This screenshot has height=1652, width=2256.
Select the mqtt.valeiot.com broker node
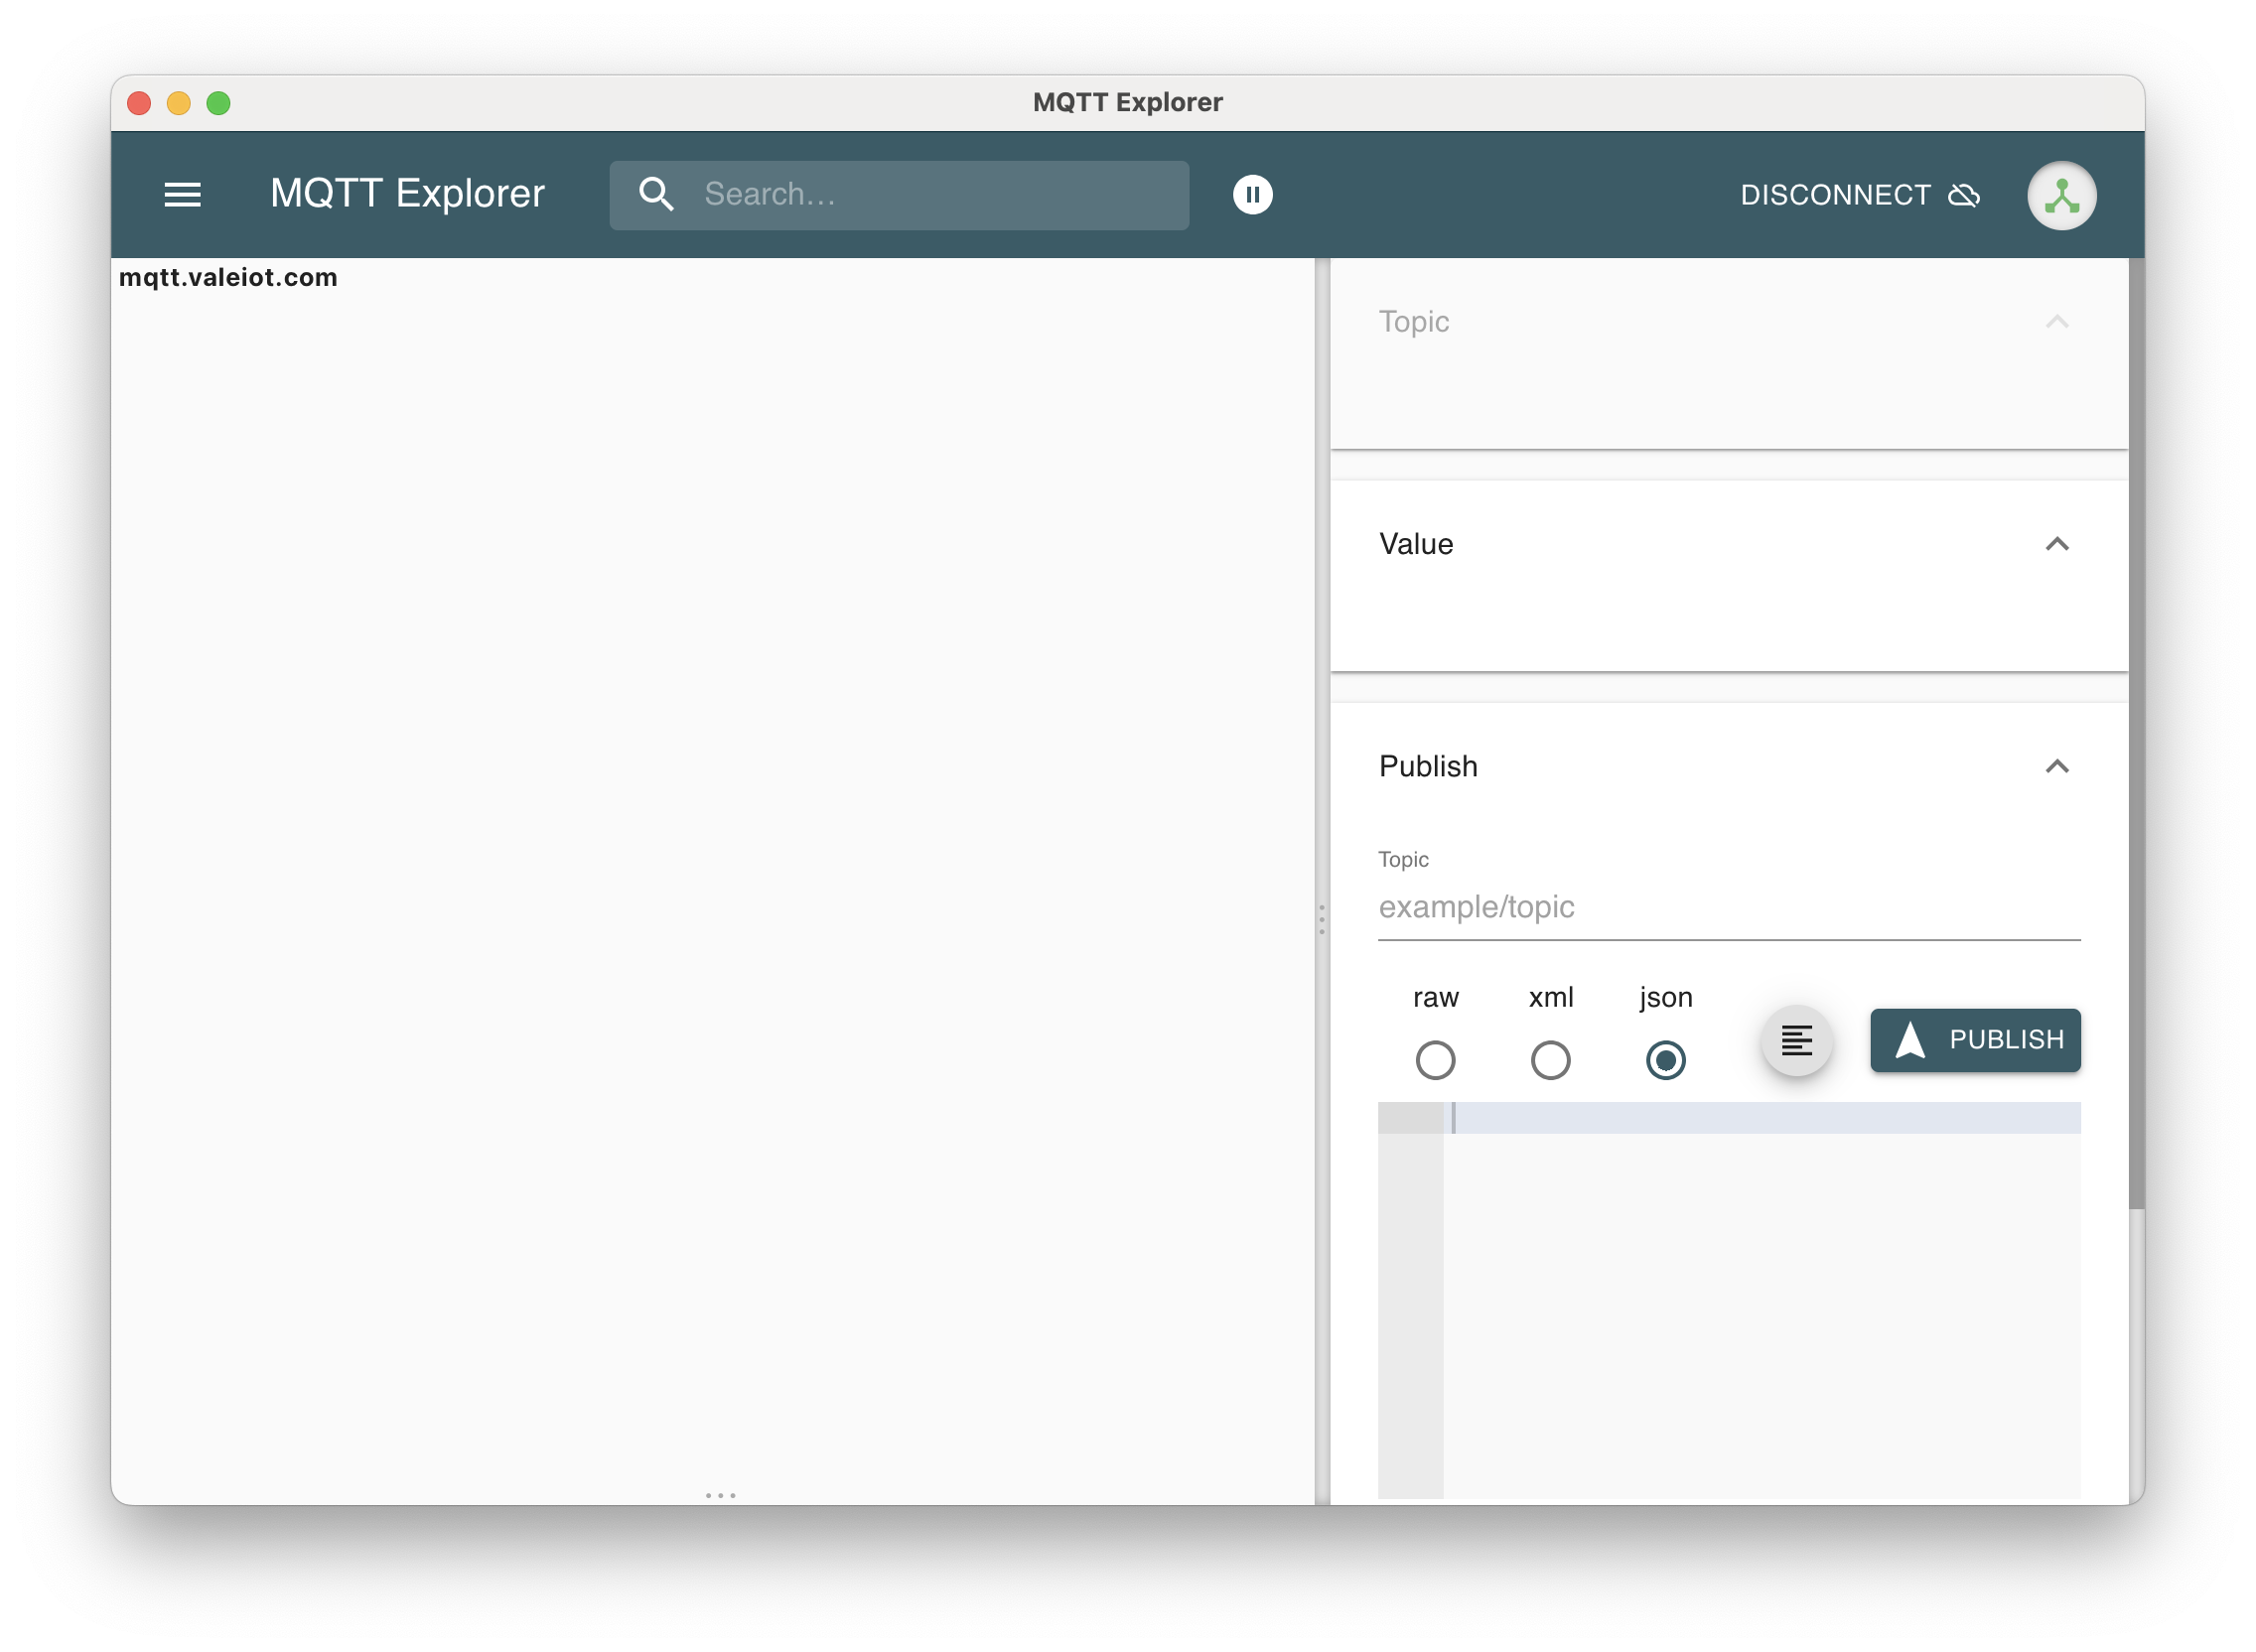tap(228, 277)
